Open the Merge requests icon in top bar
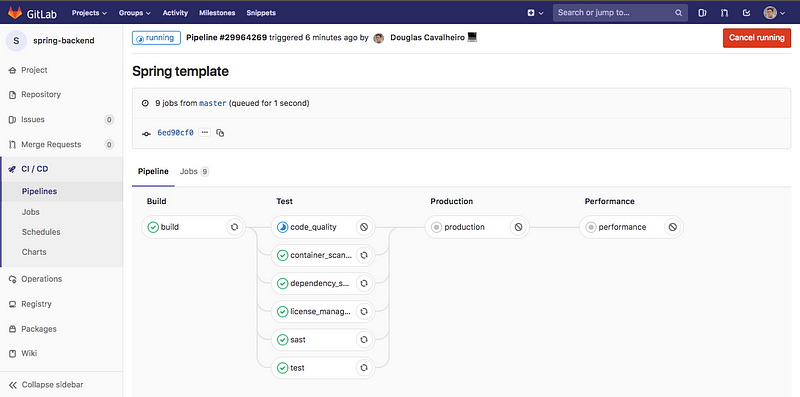Viewport: 800px width, 397px height. coord(724,13)
